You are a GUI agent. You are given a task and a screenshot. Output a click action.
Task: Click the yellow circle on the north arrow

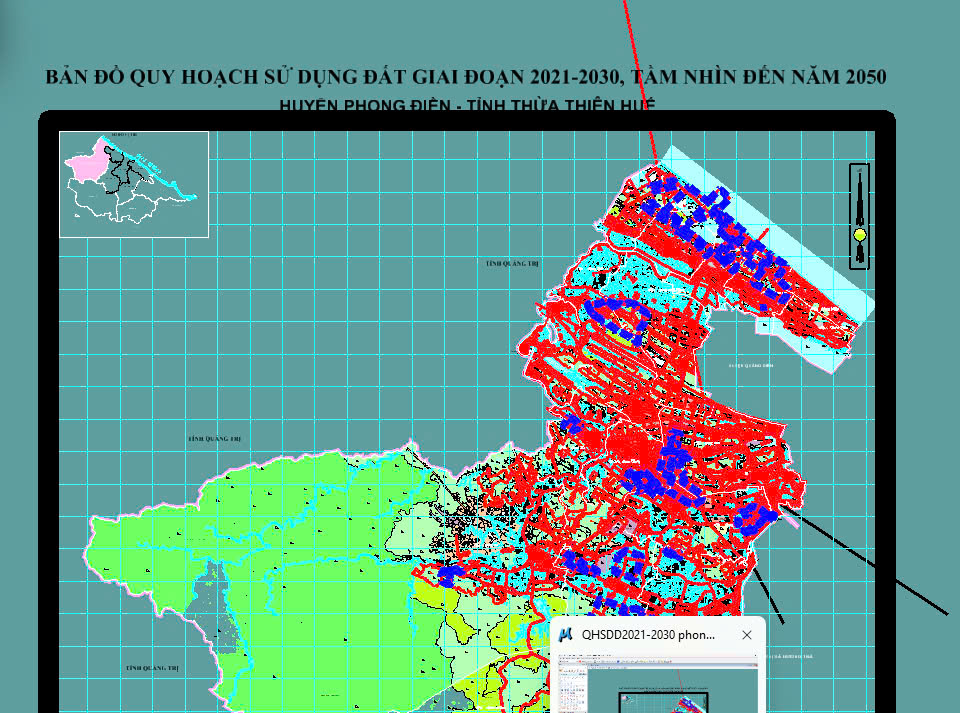[859, 236]
